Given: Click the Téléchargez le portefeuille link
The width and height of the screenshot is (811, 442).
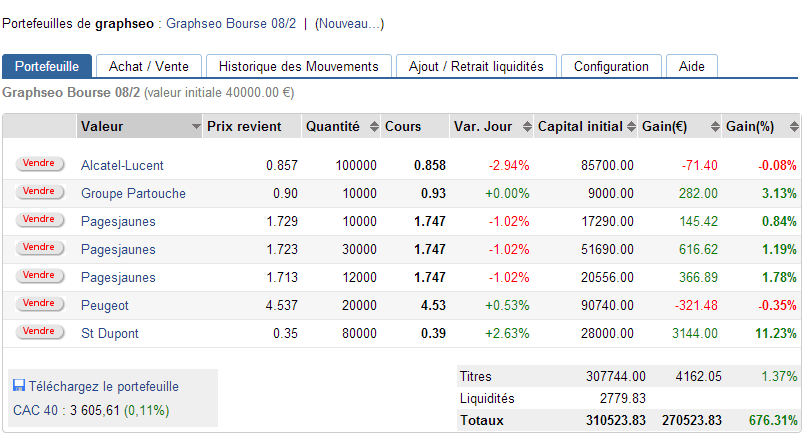Looking at the screenshot, I should coord(104,386).
